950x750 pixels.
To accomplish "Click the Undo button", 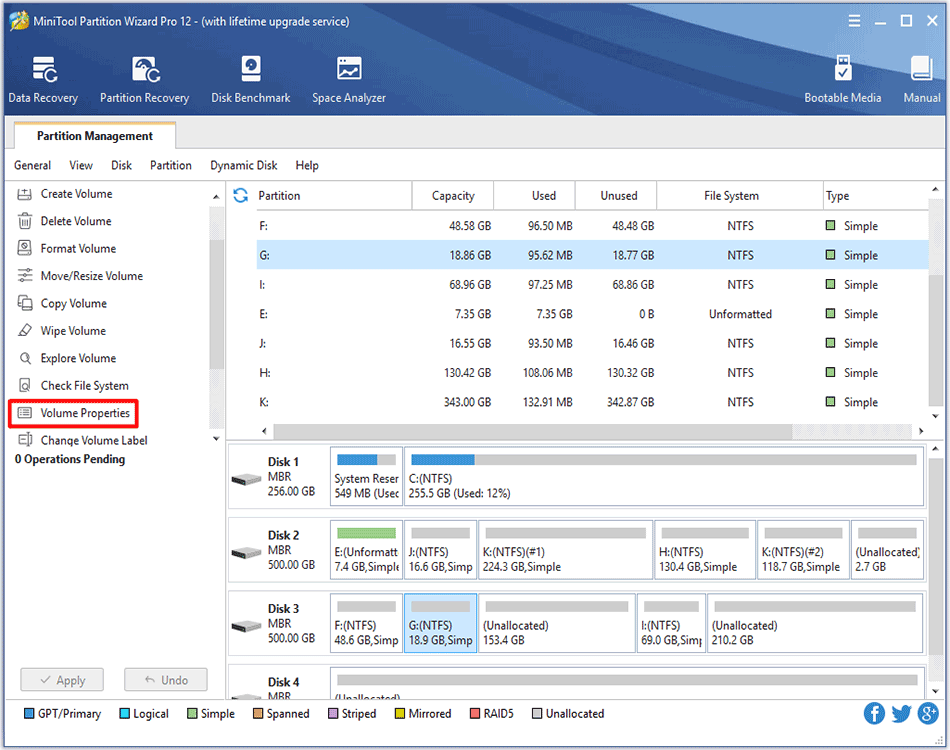I will point(166,680).
